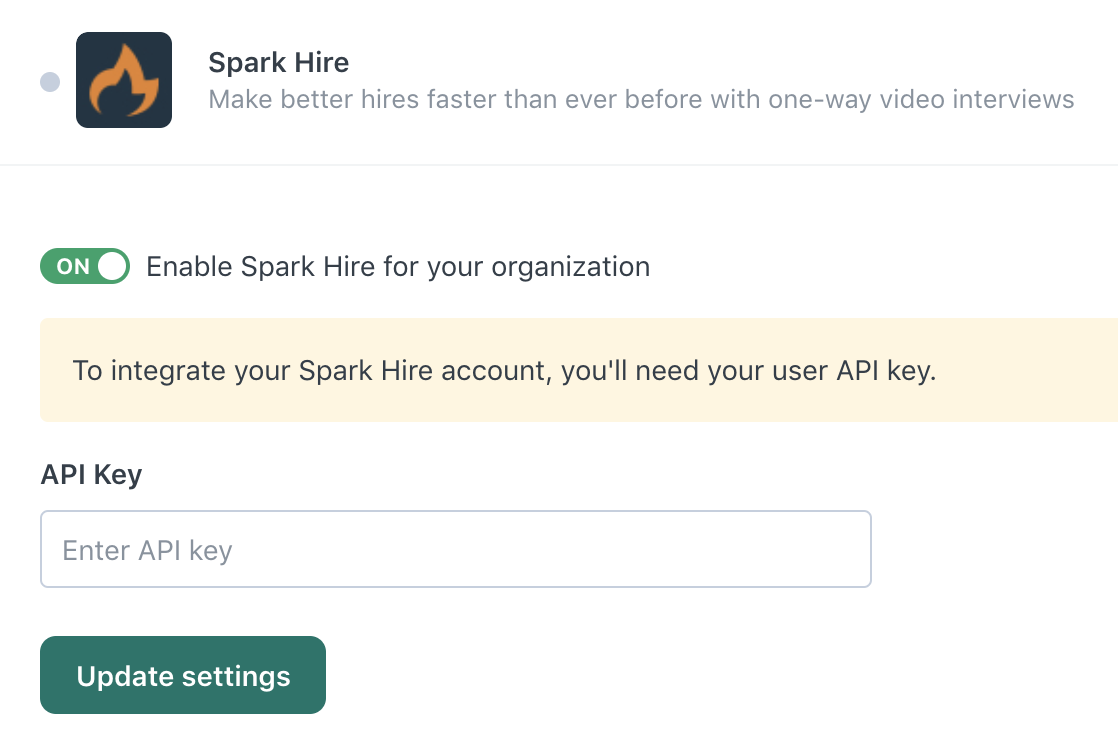Screen dimensions: 1118x744
Task: Click the 'To integrate your Spark Hire account' notice
Action: [x=579, y=370]
